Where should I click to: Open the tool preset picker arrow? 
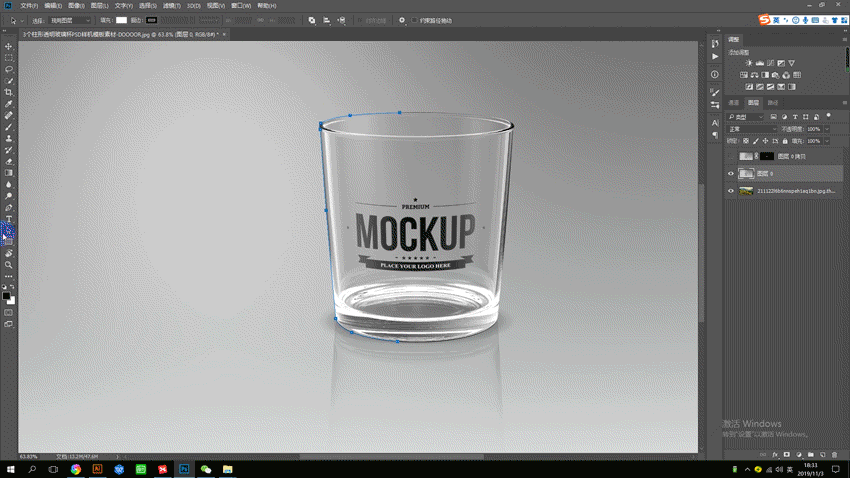coord(22,21)
